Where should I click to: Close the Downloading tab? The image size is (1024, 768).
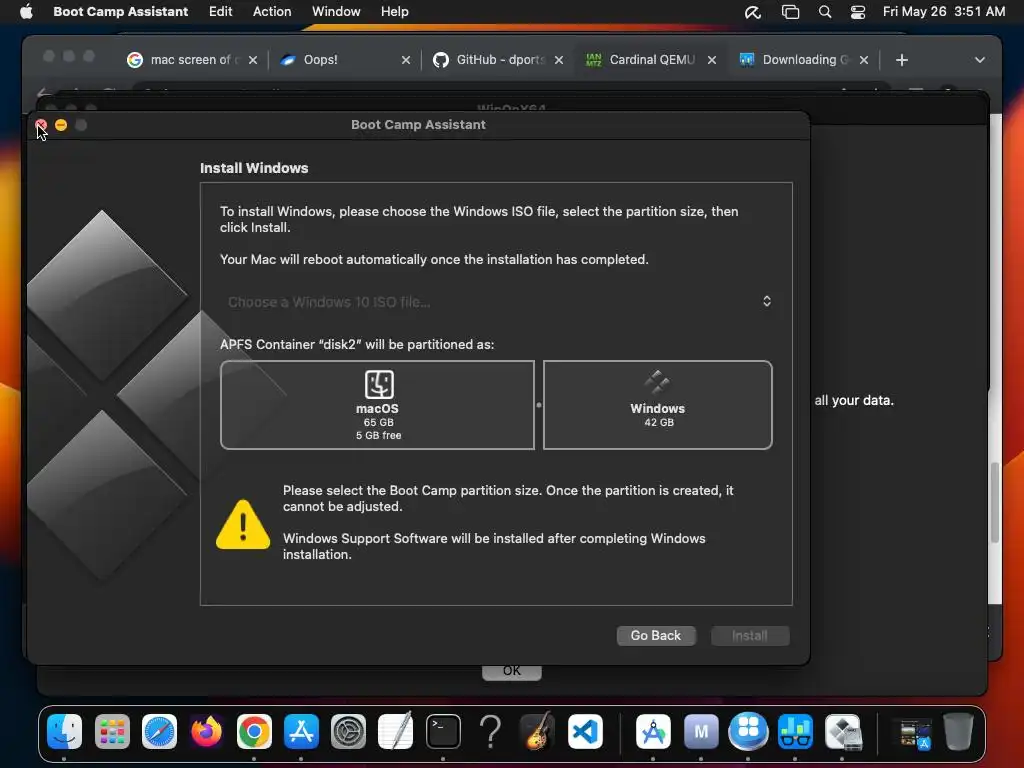(x=864, y=60)
